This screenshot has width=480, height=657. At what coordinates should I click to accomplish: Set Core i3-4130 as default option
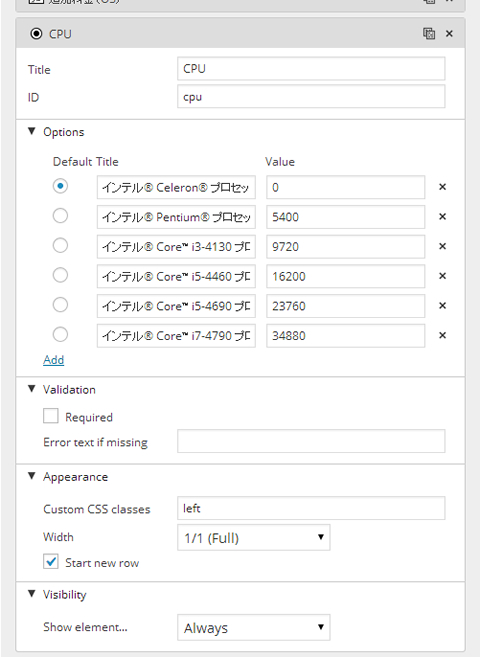tap(60, 246)
